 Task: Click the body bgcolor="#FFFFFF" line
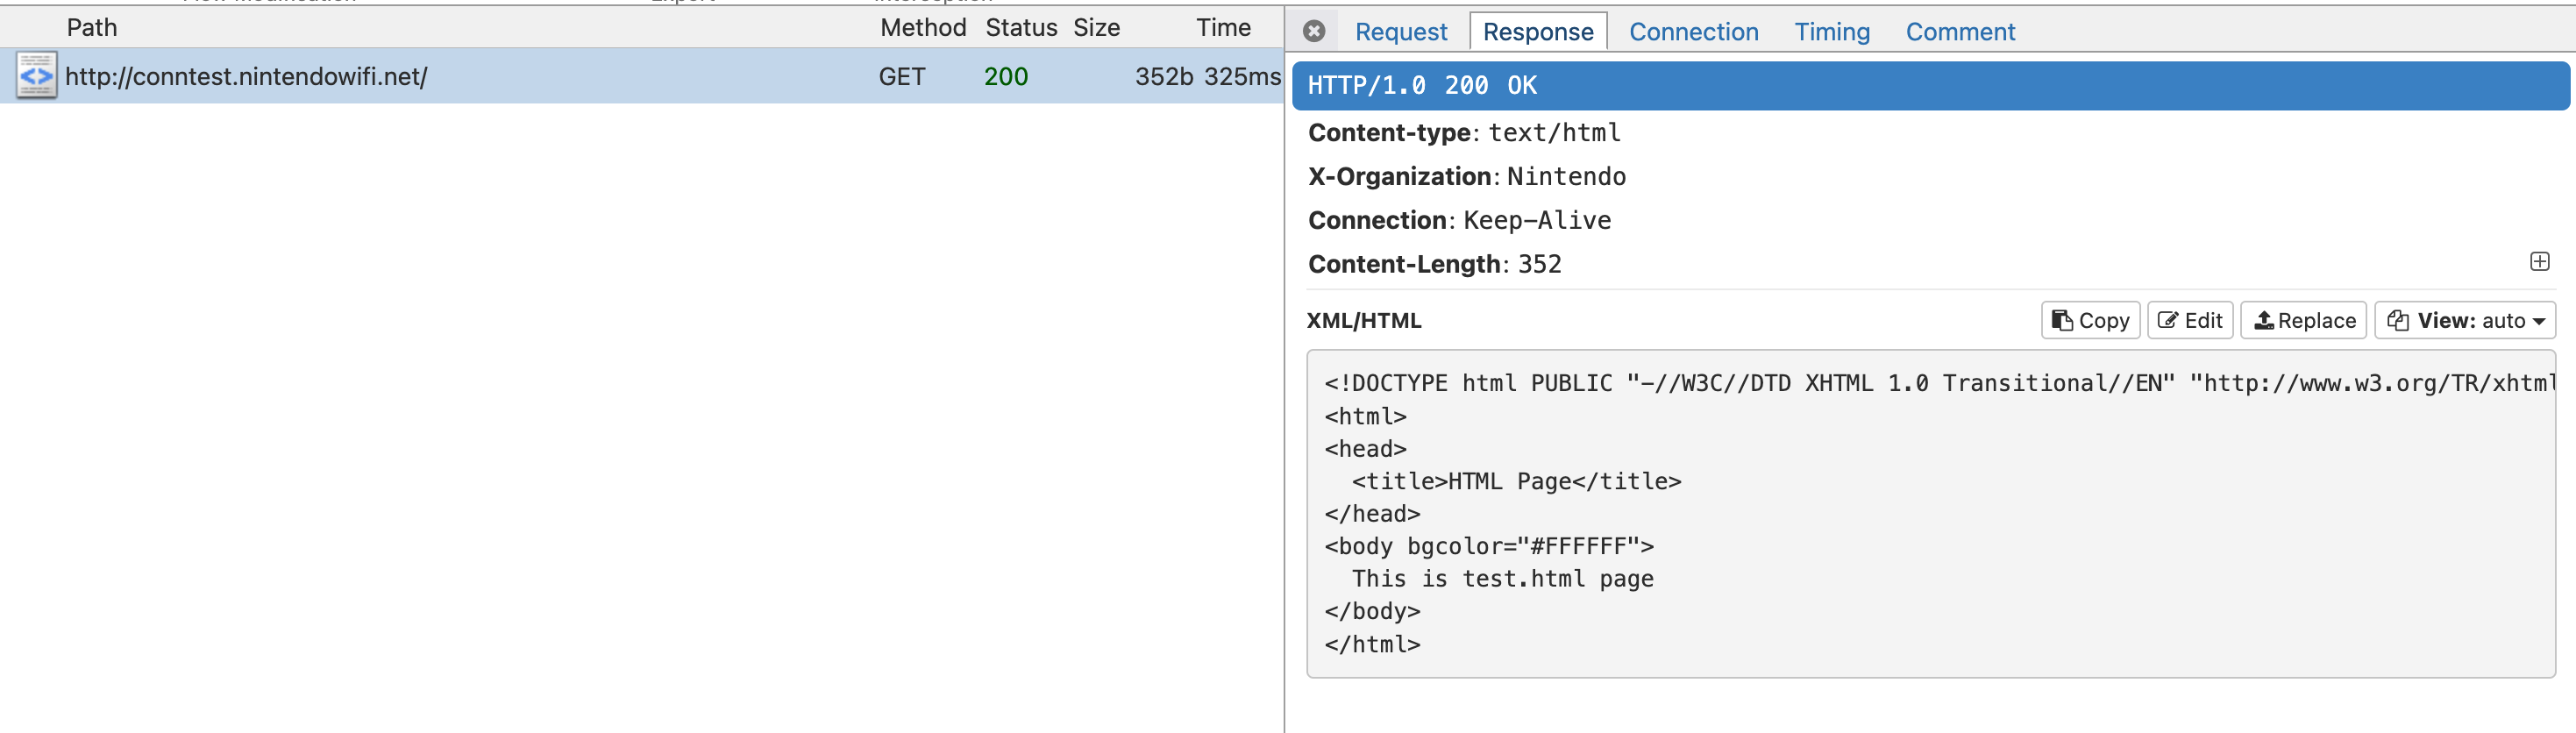click(1489, 546)
